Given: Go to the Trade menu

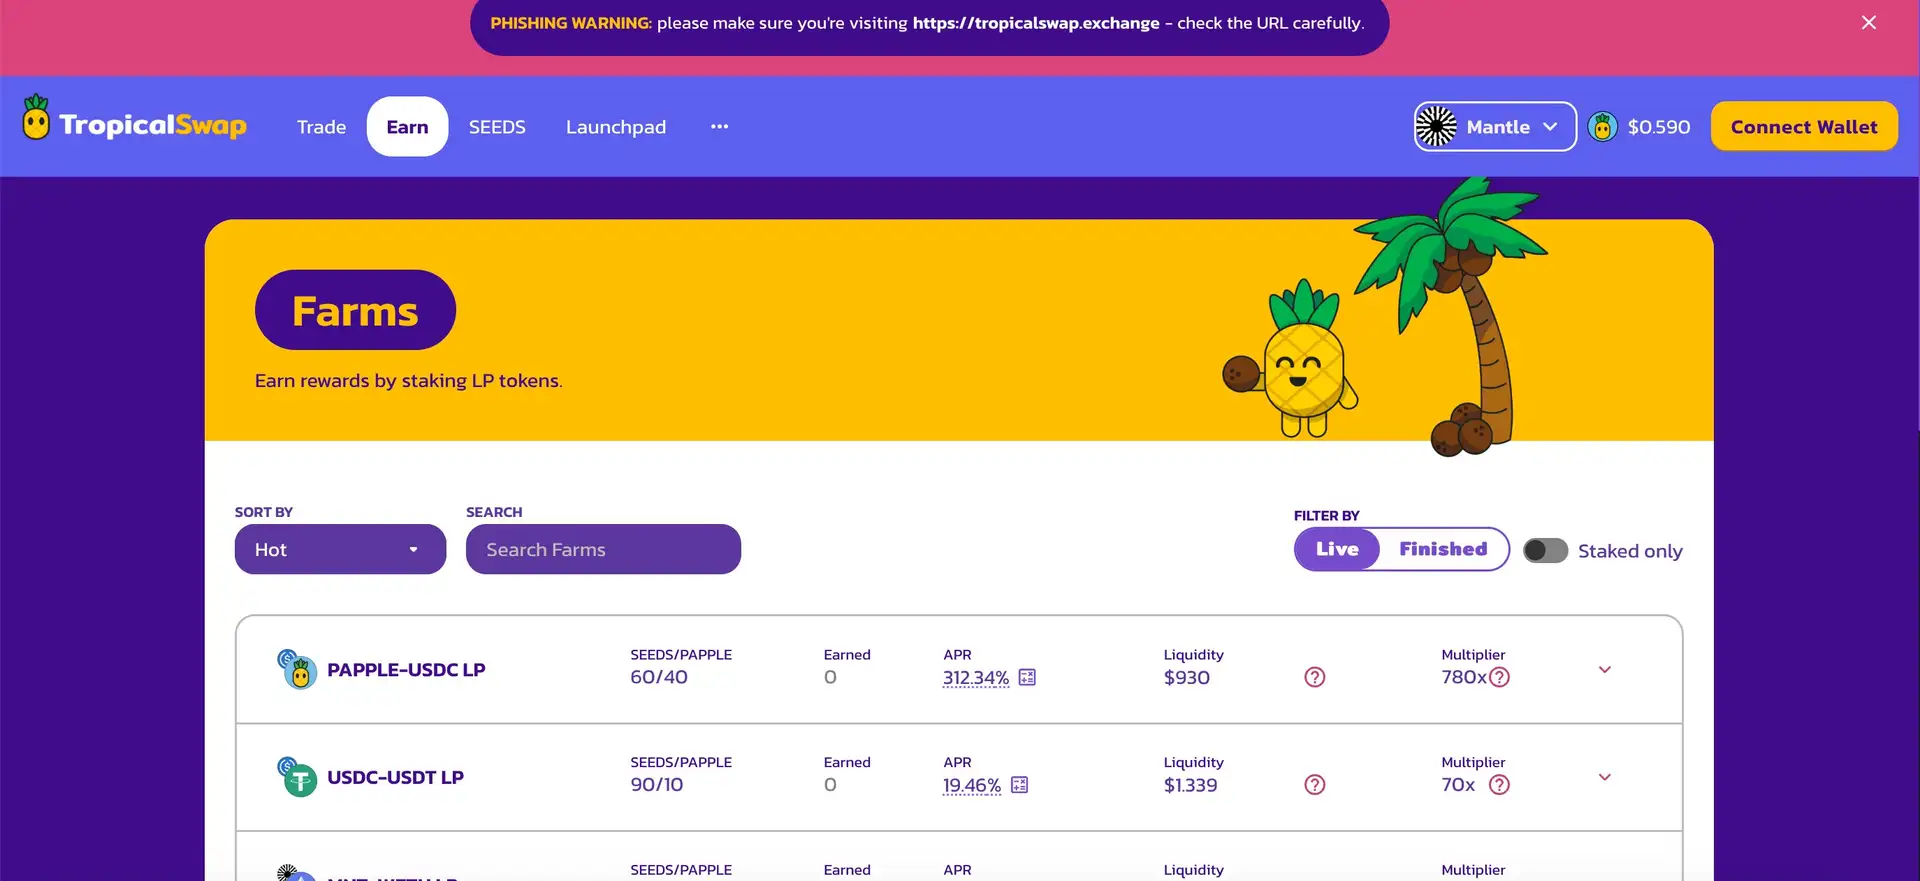Looking at the screenshot, I should click(x=321, y=127).
